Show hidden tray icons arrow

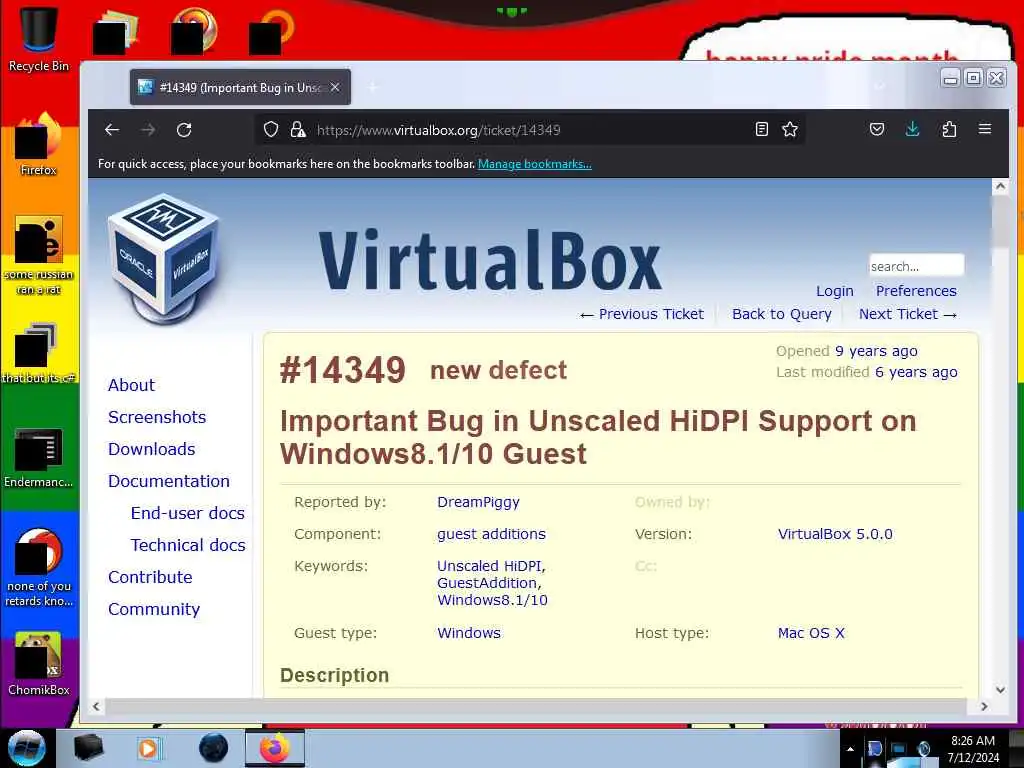coord(850,749)
